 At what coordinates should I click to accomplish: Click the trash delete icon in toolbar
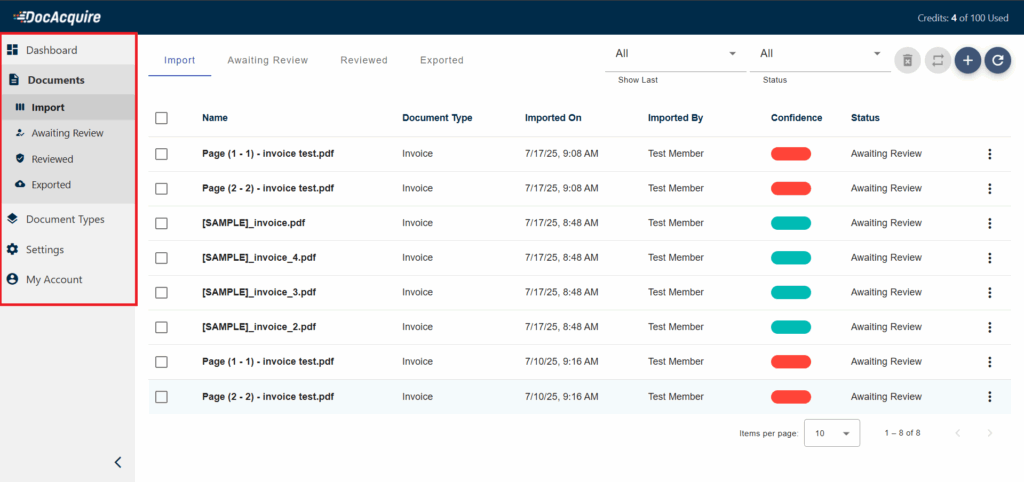click(907, 61)
